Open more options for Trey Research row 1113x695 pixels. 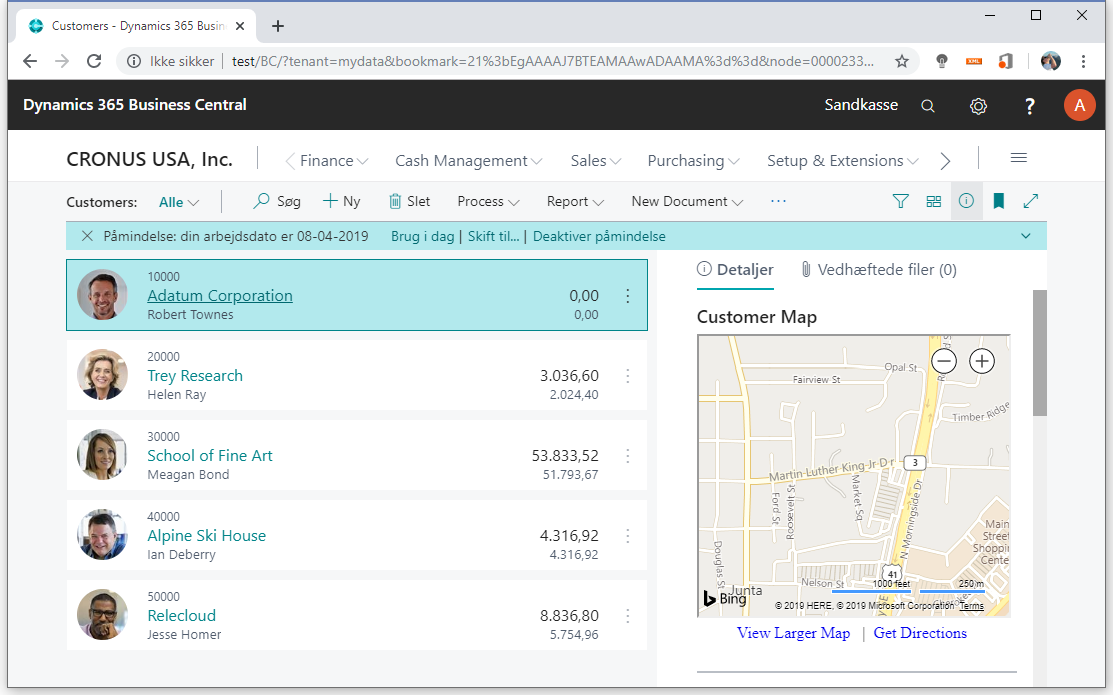pyautogui.click(x=627, y=376)
